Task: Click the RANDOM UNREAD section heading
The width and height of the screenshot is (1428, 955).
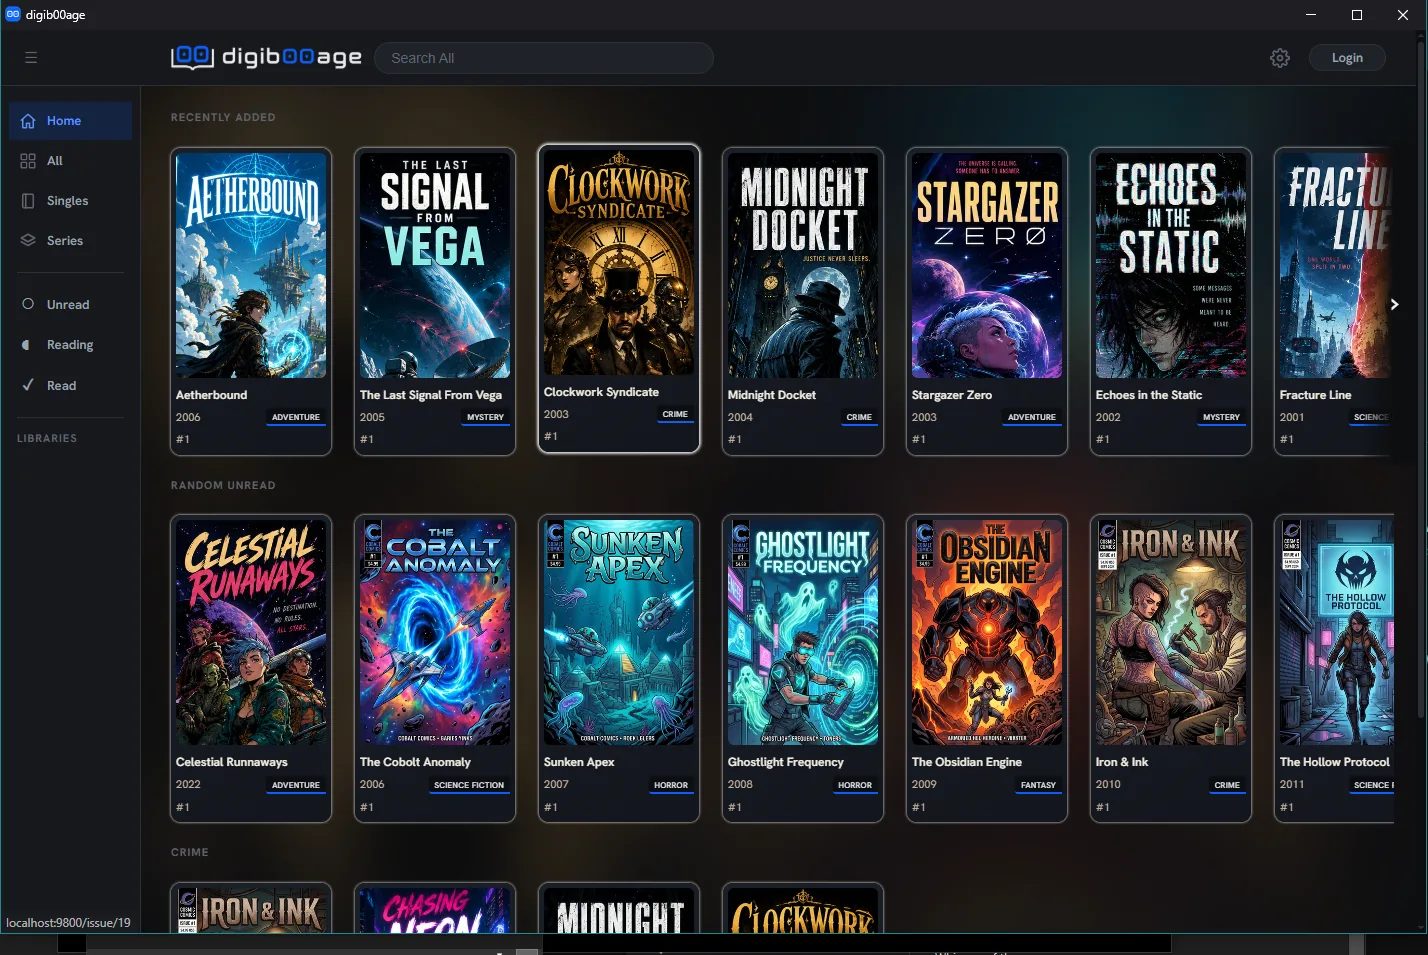Action: [223, 485]
